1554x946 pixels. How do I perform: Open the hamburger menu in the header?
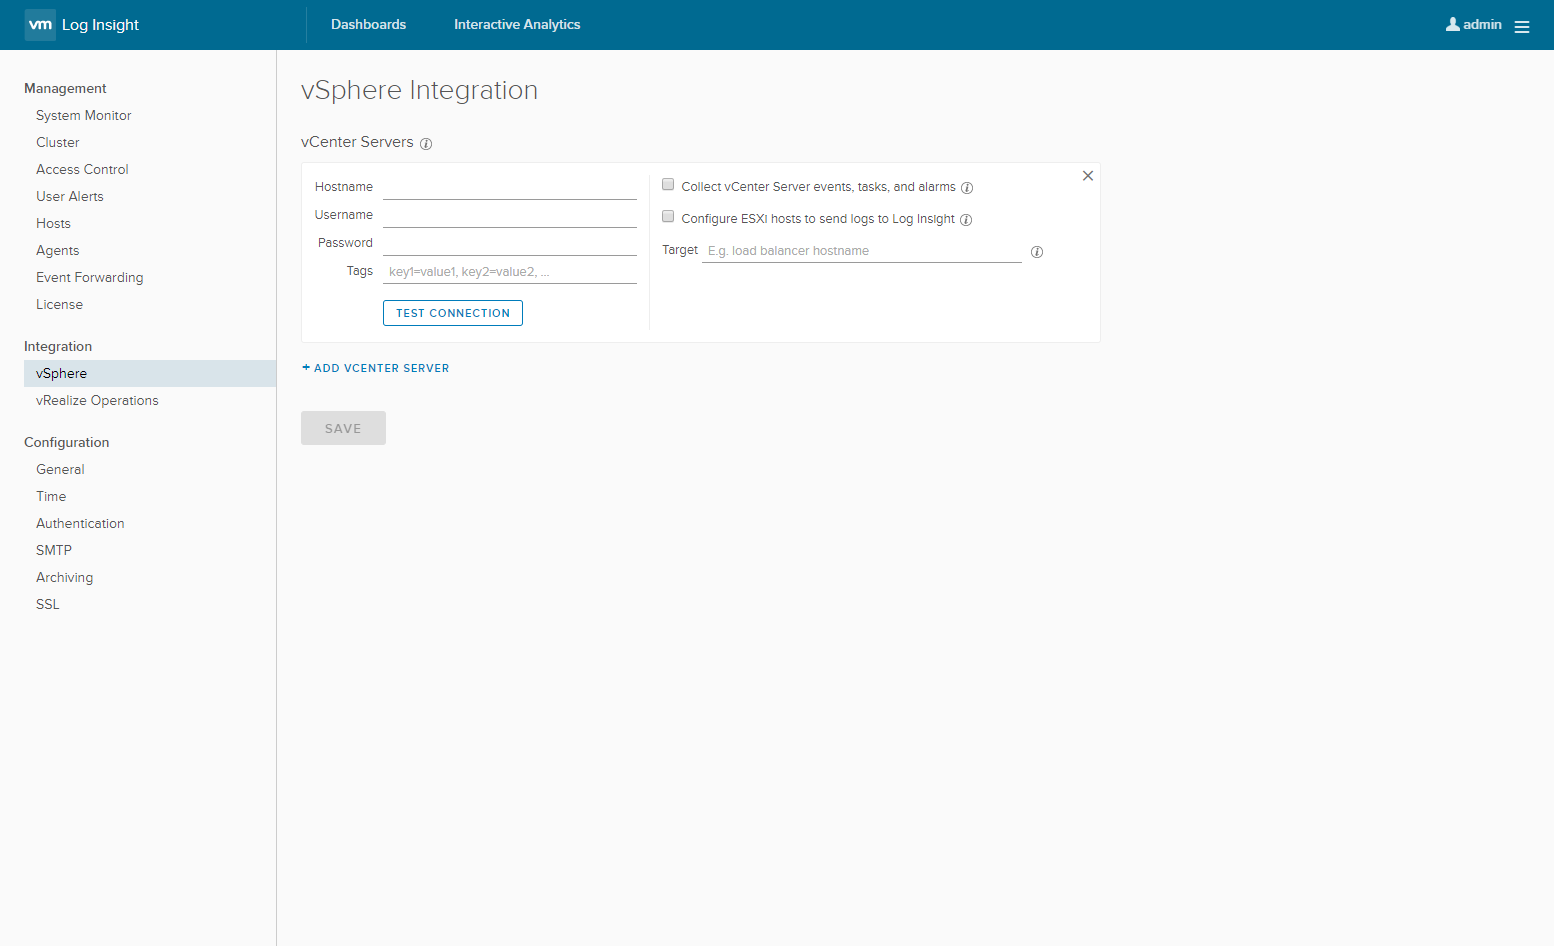pyautogui.click(x=1522, y=27)
